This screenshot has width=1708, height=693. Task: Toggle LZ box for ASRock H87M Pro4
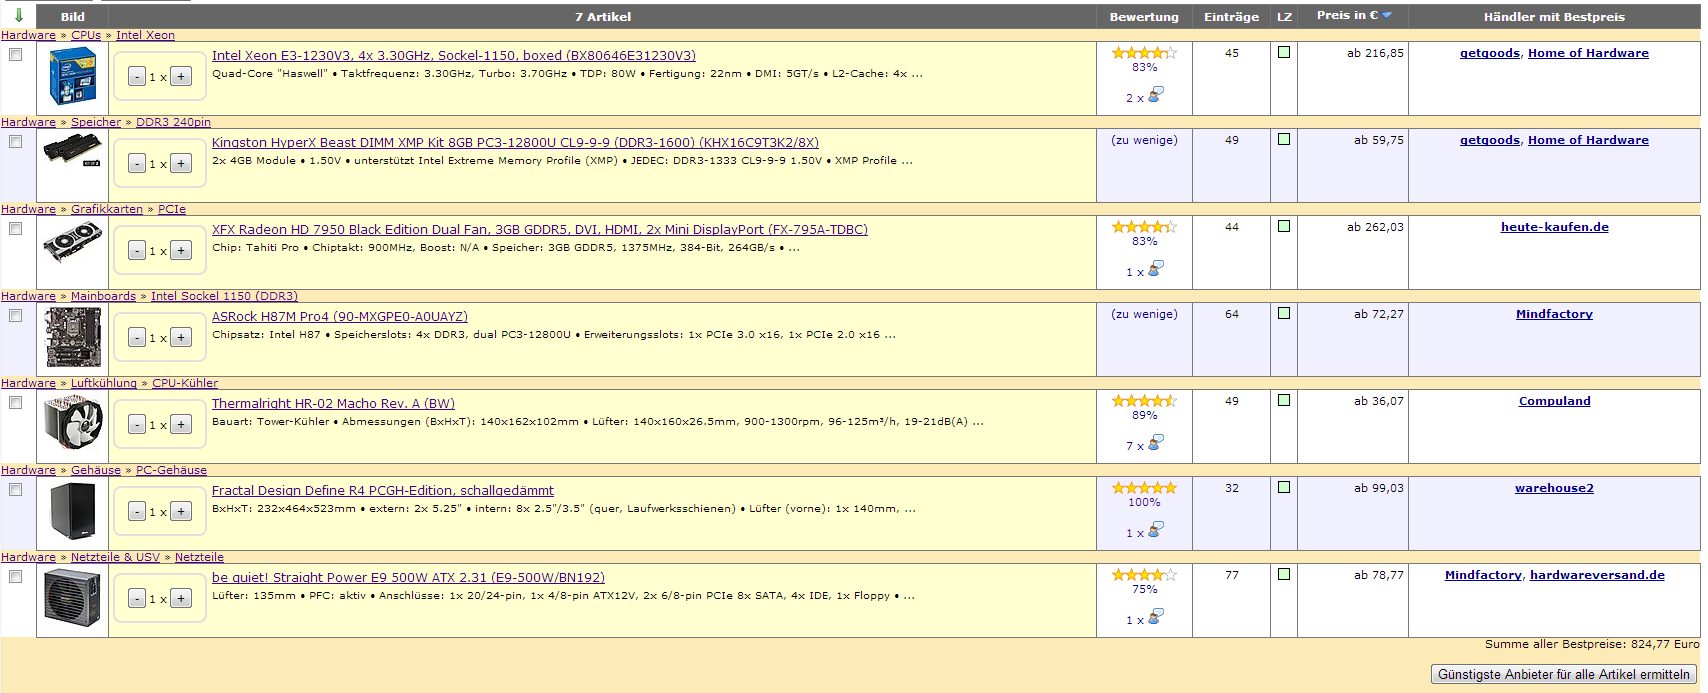1284,313
